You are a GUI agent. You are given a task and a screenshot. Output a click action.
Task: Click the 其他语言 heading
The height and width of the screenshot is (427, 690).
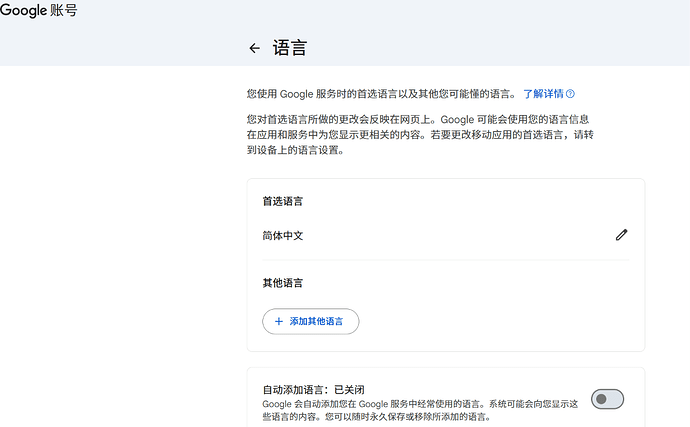pos(283,283)
